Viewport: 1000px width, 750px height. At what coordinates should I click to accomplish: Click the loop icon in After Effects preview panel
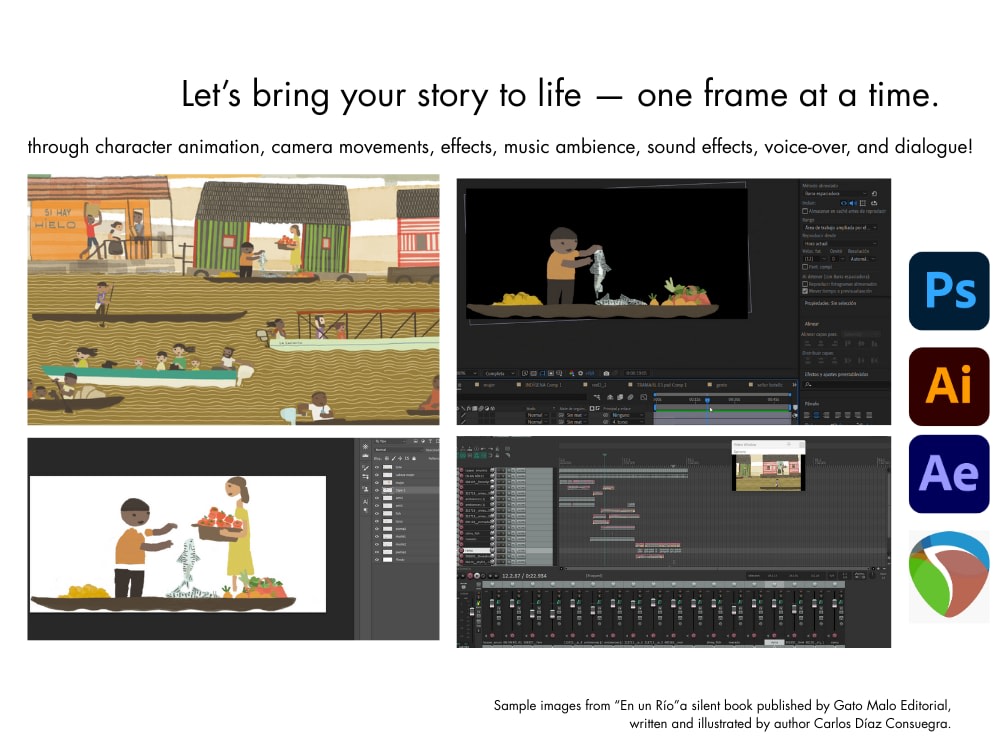point(874,203)
